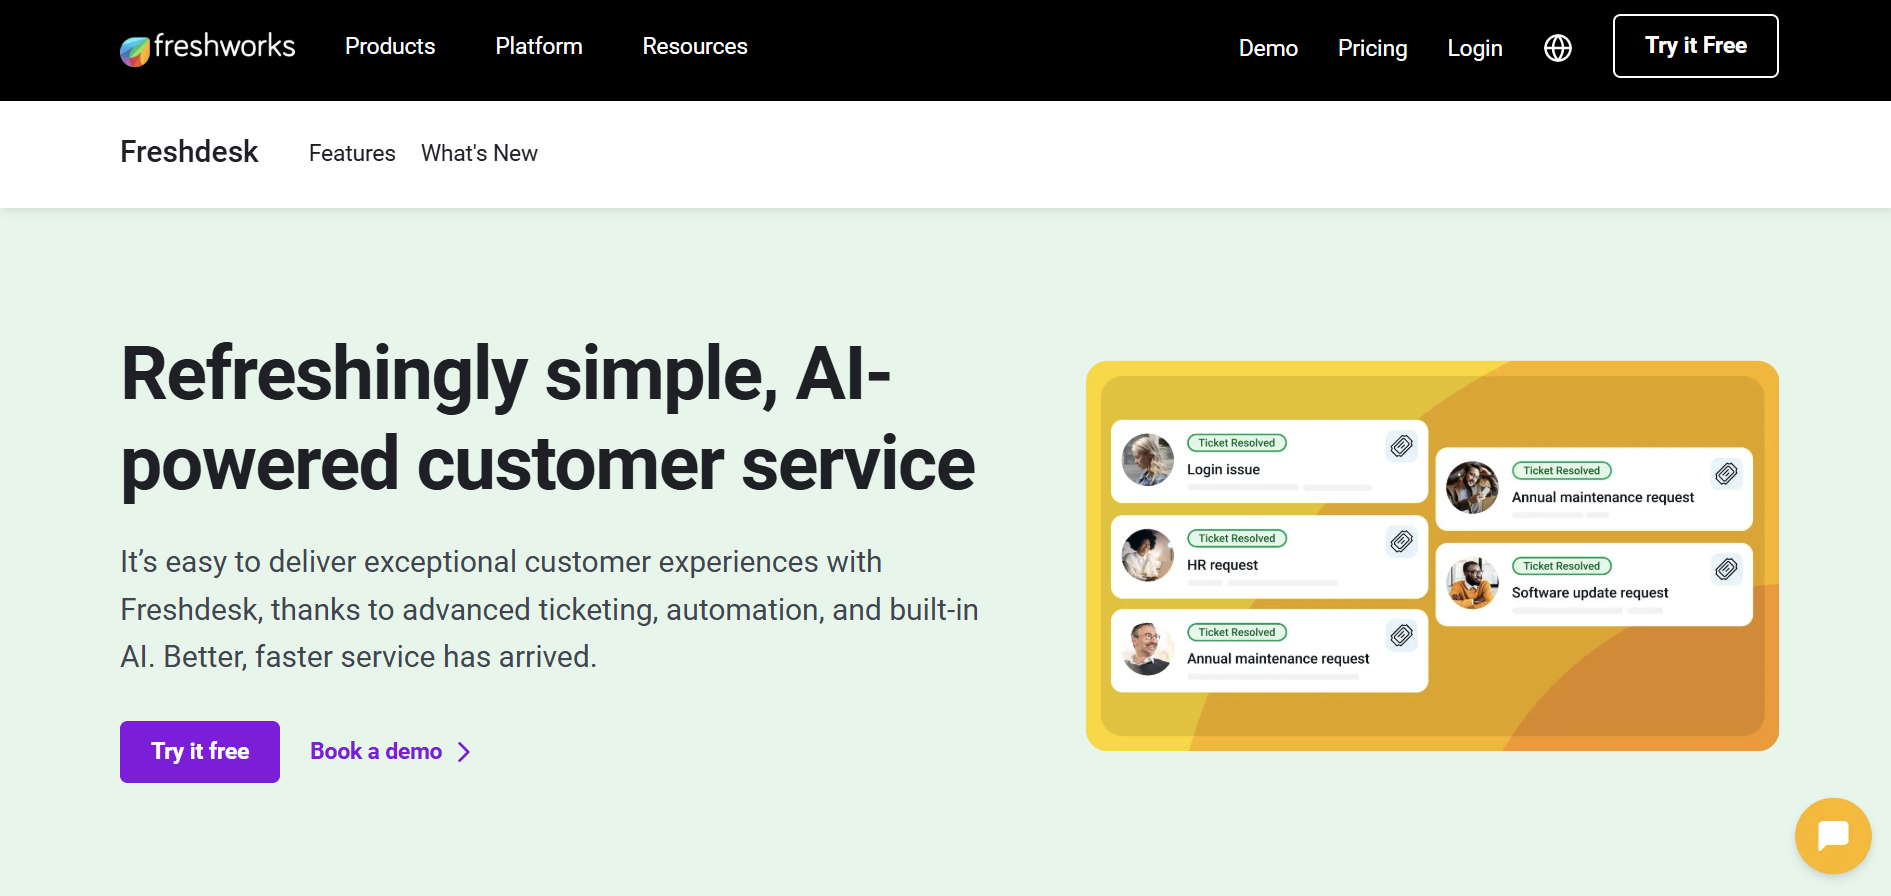Click the purple Try it free button
Screen dimensions: 1891x896
200,752
